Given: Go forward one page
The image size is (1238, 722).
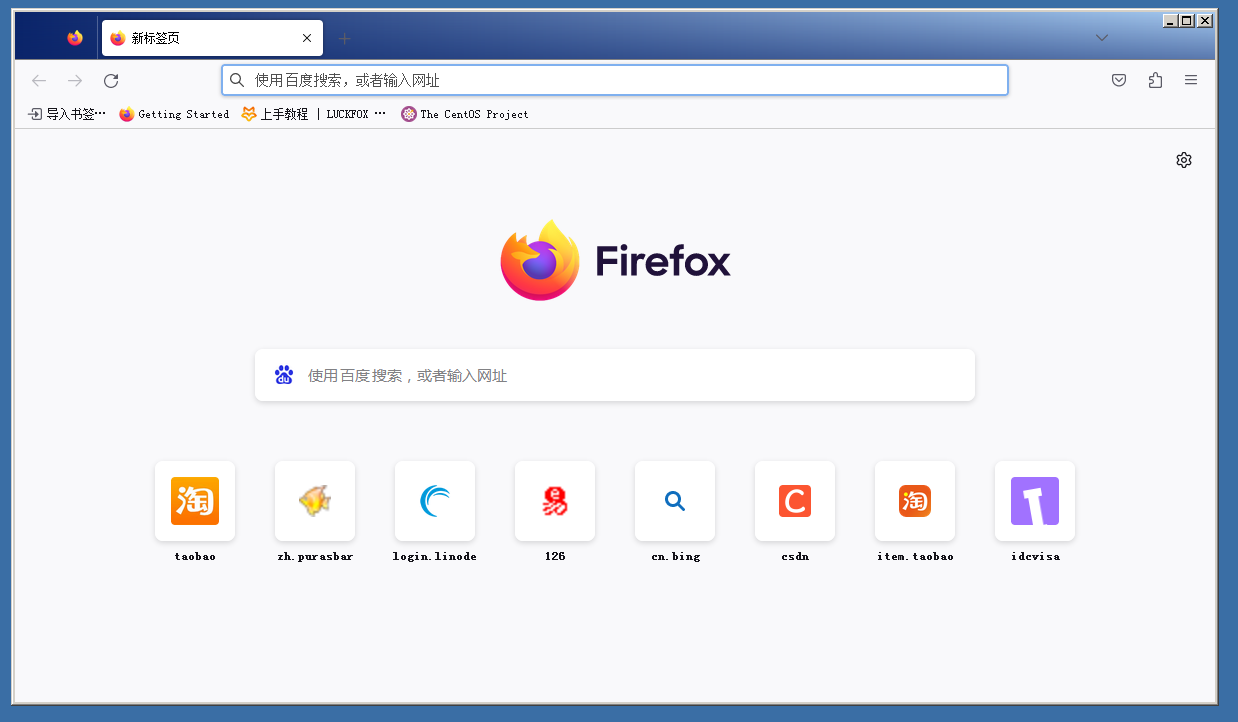Looking at the screenshot, I should pyautogui.click(x=75, y=80).
